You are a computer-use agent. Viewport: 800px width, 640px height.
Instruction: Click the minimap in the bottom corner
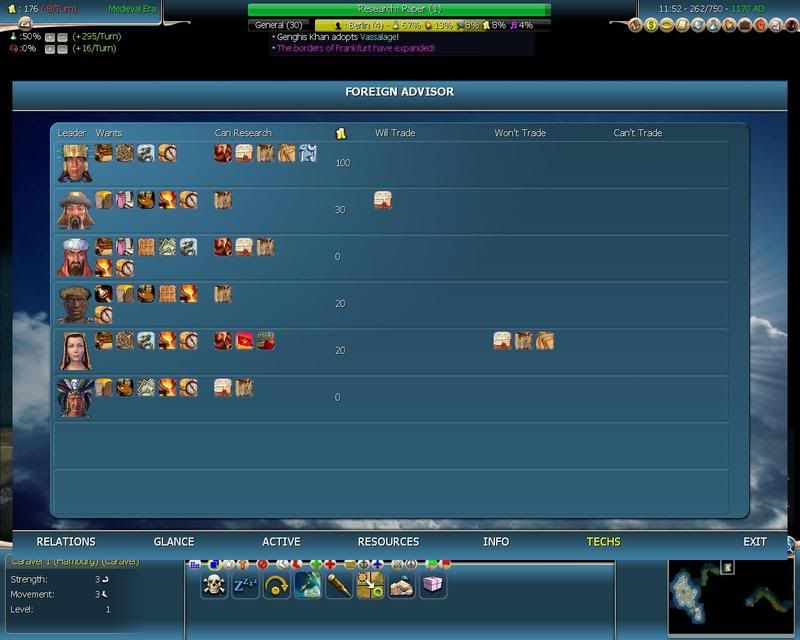[733, 597]
